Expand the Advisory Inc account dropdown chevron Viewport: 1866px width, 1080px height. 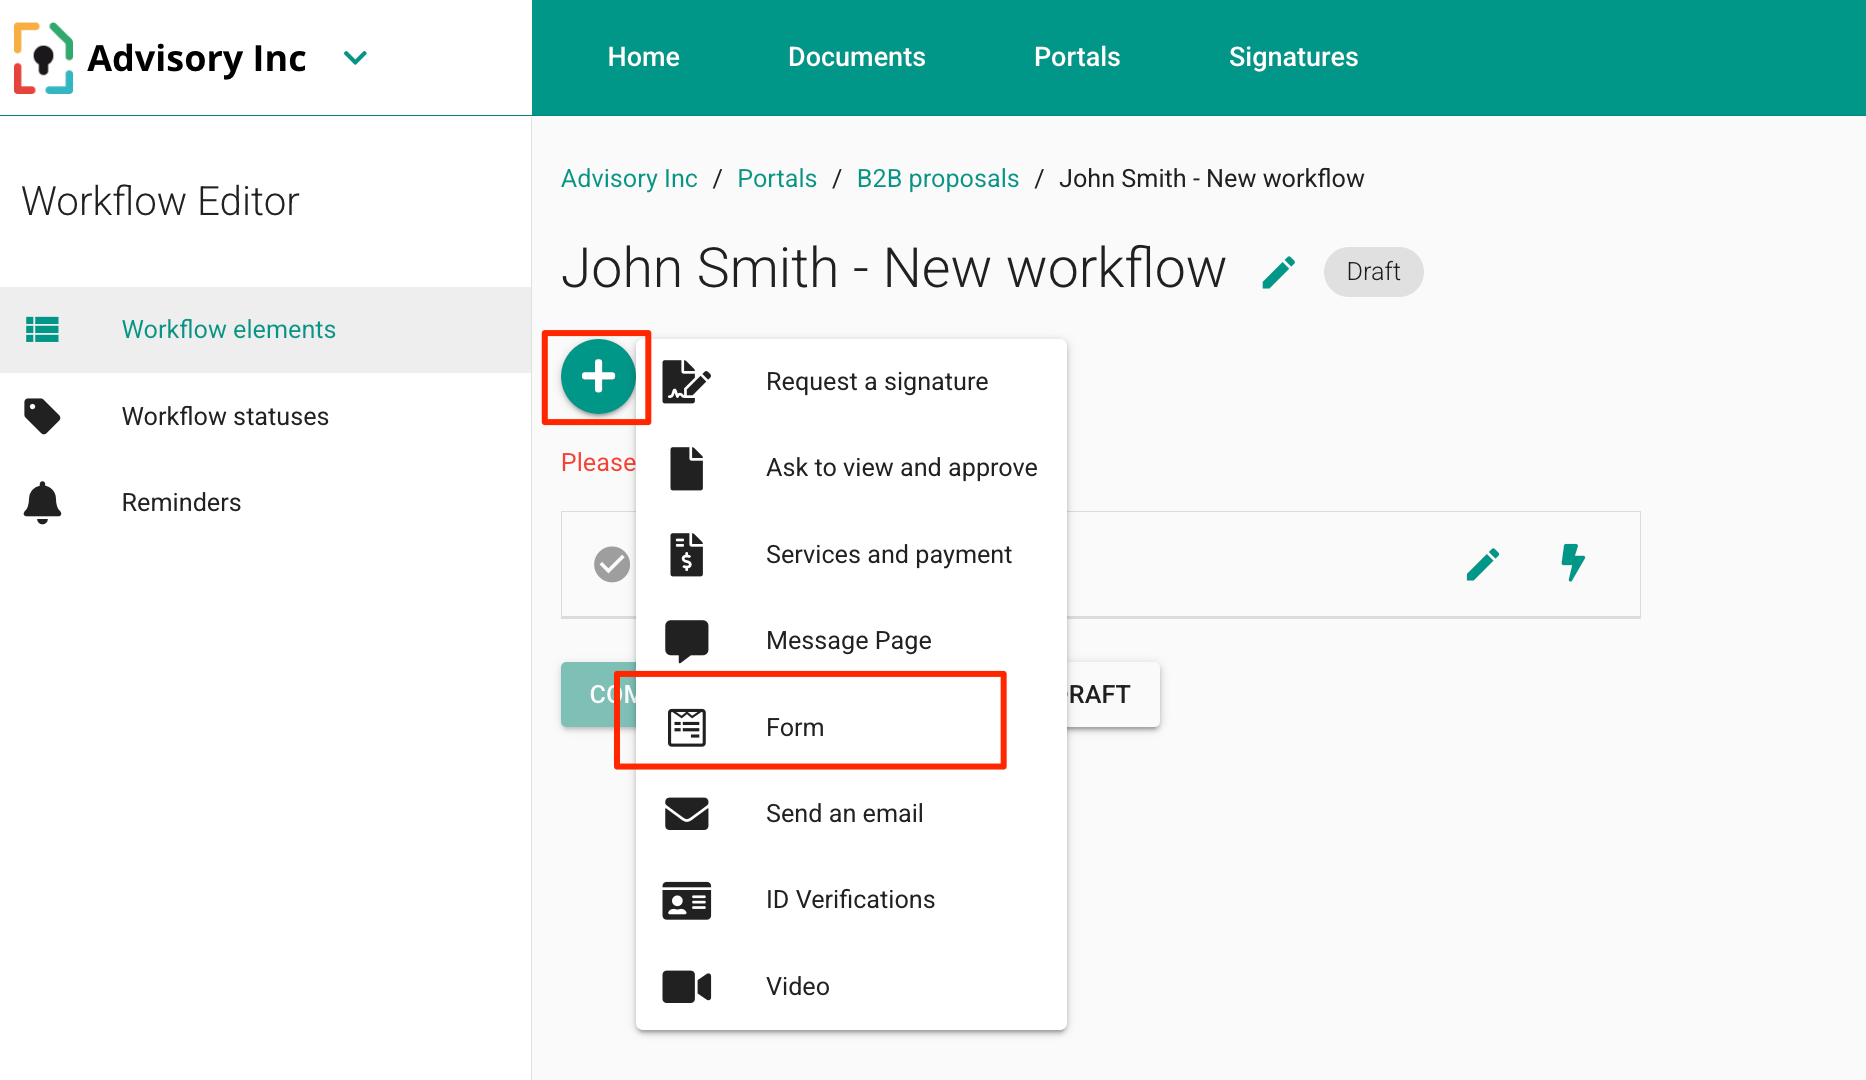coord(355,58)
